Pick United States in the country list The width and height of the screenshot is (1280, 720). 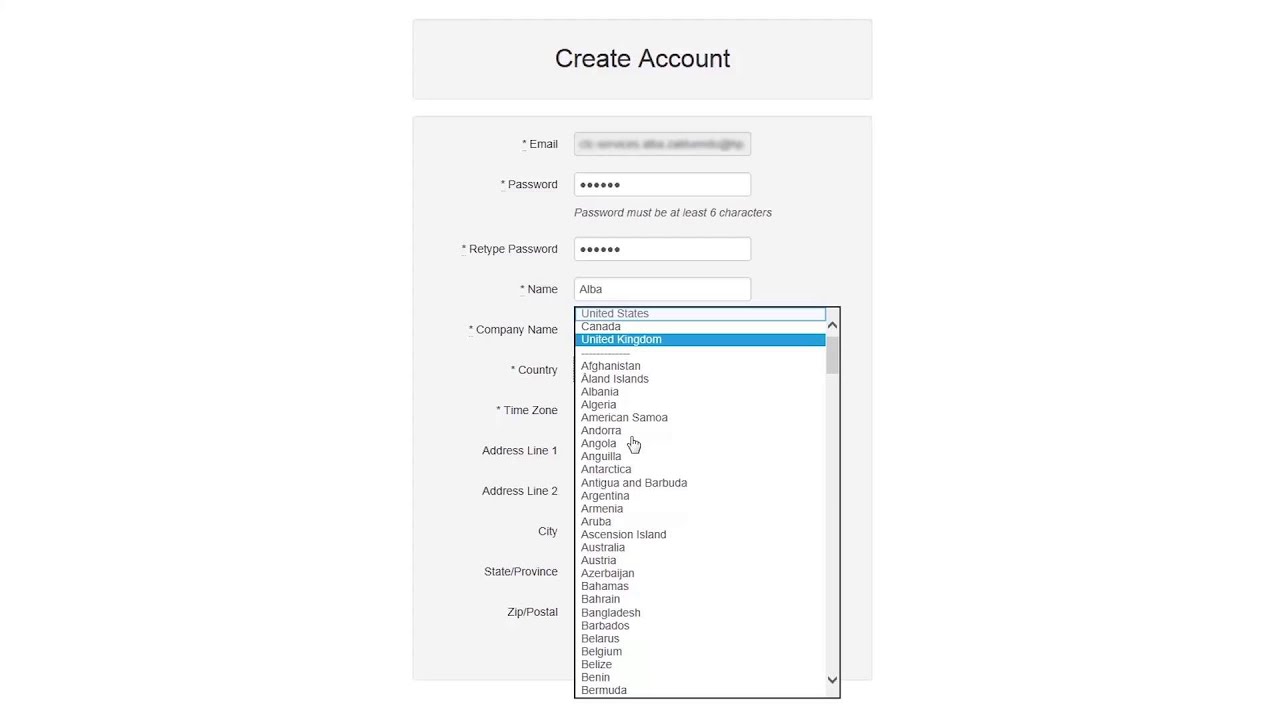(615, 314)
